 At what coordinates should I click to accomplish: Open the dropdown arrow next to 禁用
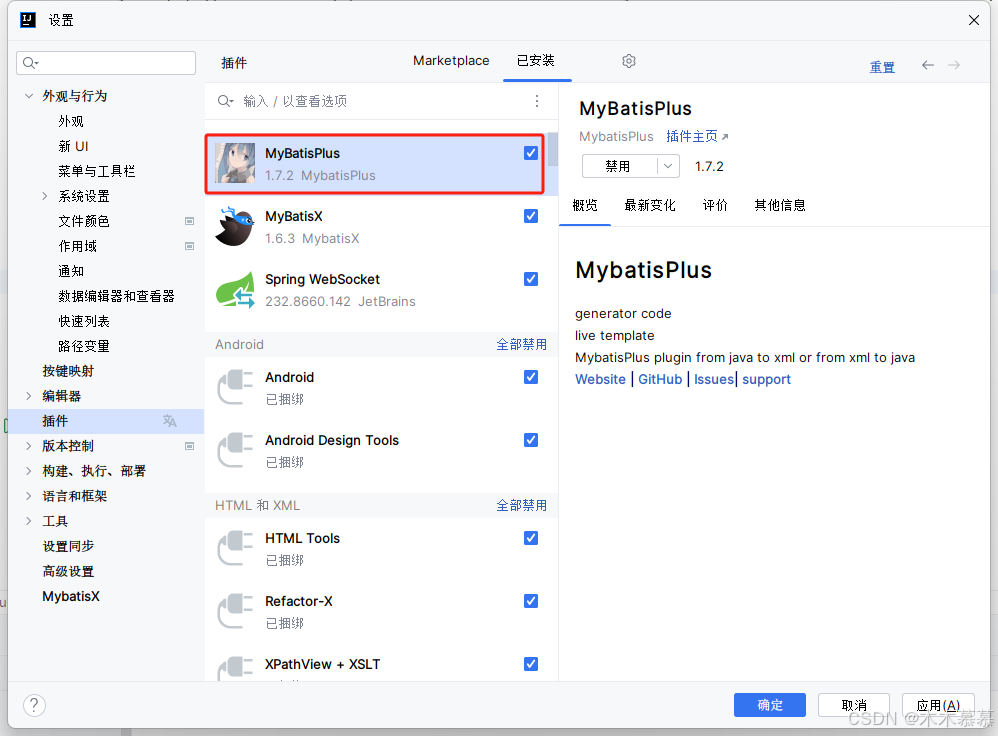tap(668, 166)
